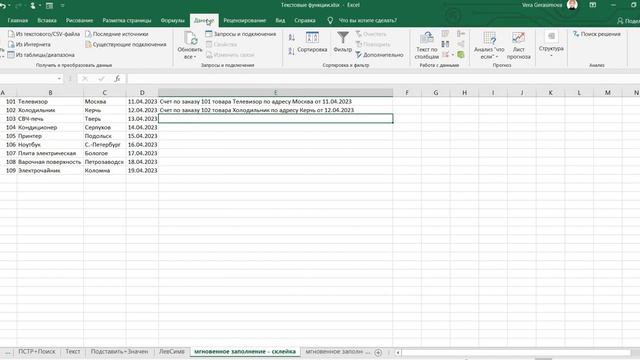This screenshot has height=360, width=640.
Task: Click the horizontal scrollbar left arrow
Action: tap(398, 352)
